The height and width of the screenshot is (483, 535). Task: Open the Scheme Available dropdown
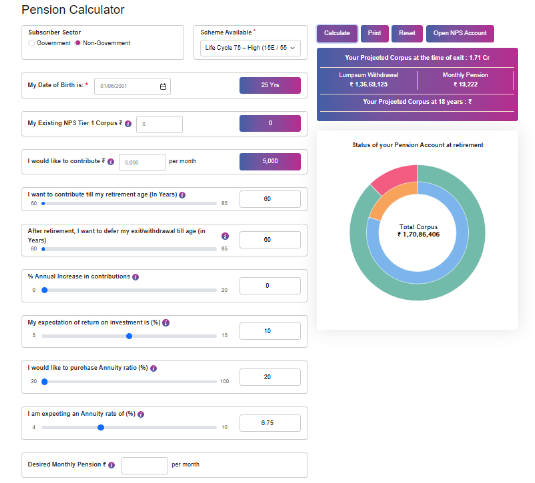pyautogui.click(x=250, y=48)
